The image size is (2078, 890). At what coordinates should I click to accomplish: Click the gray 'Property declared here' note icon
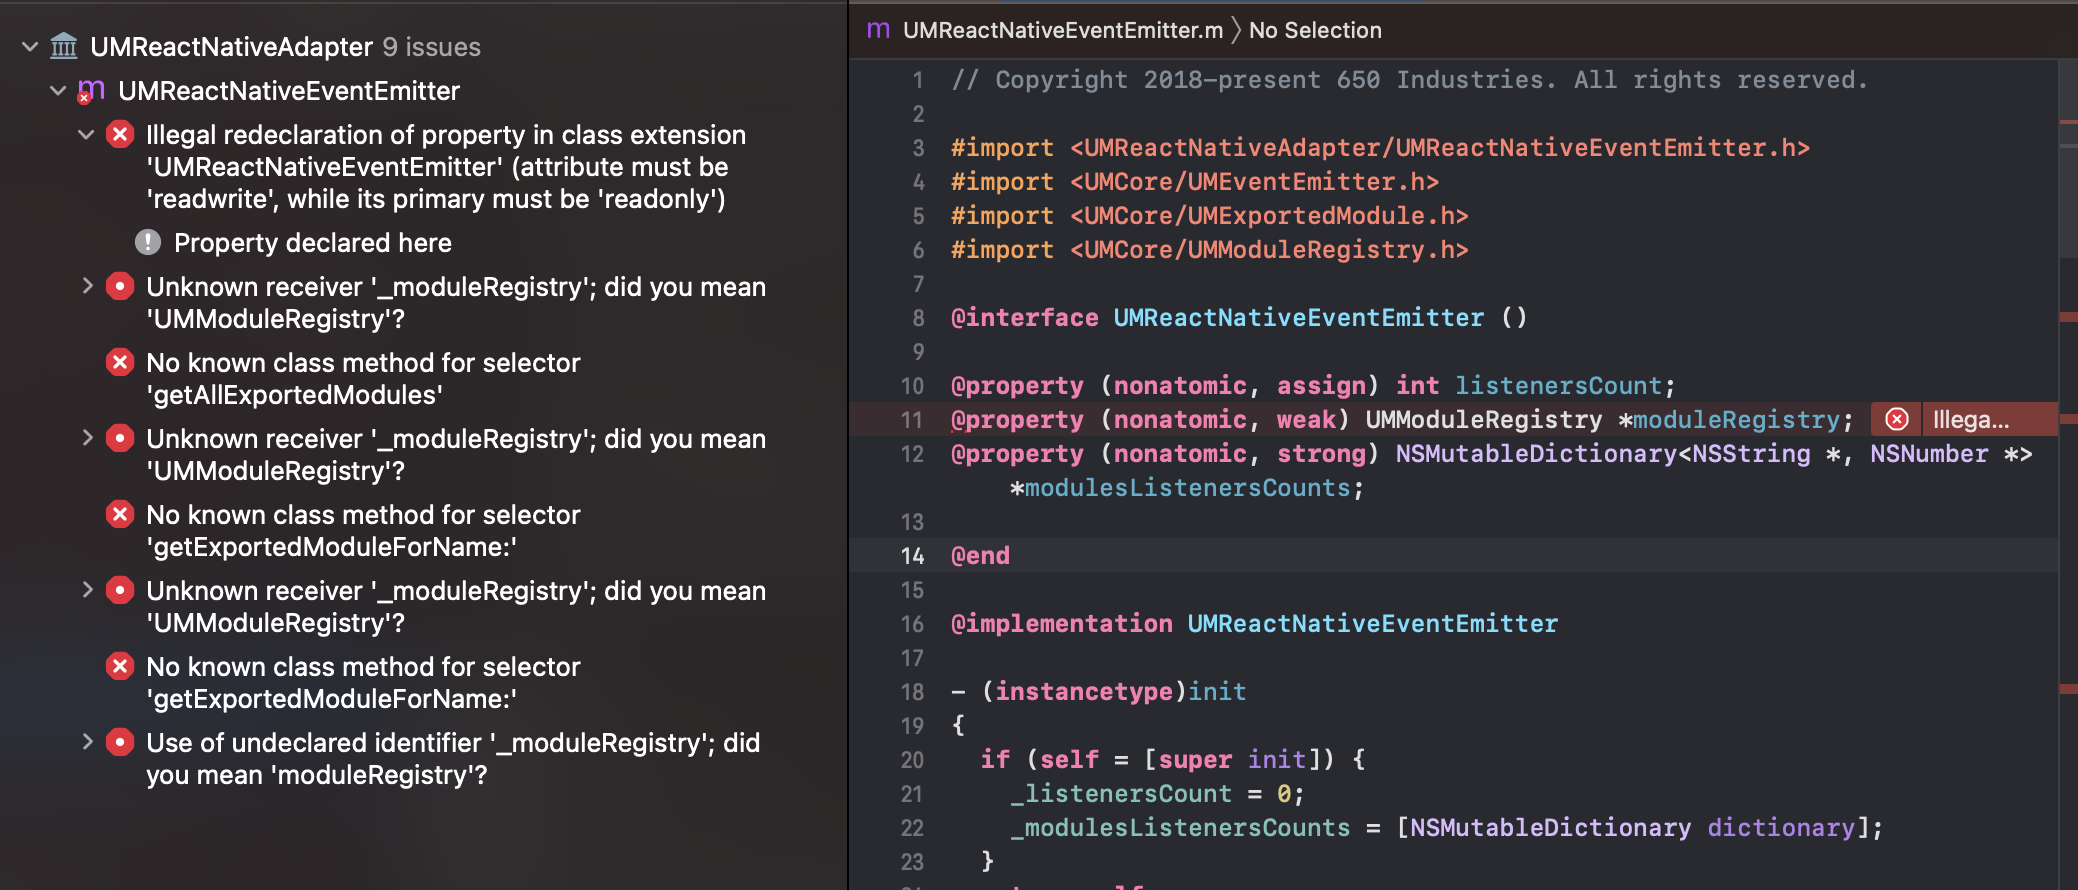click(x=148, y=242)
